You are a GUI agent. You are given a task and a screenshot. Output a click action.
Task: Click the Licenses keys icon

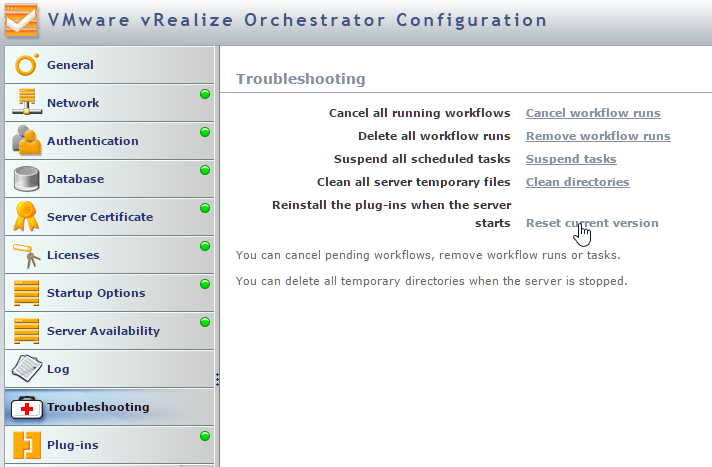[27, 255]
